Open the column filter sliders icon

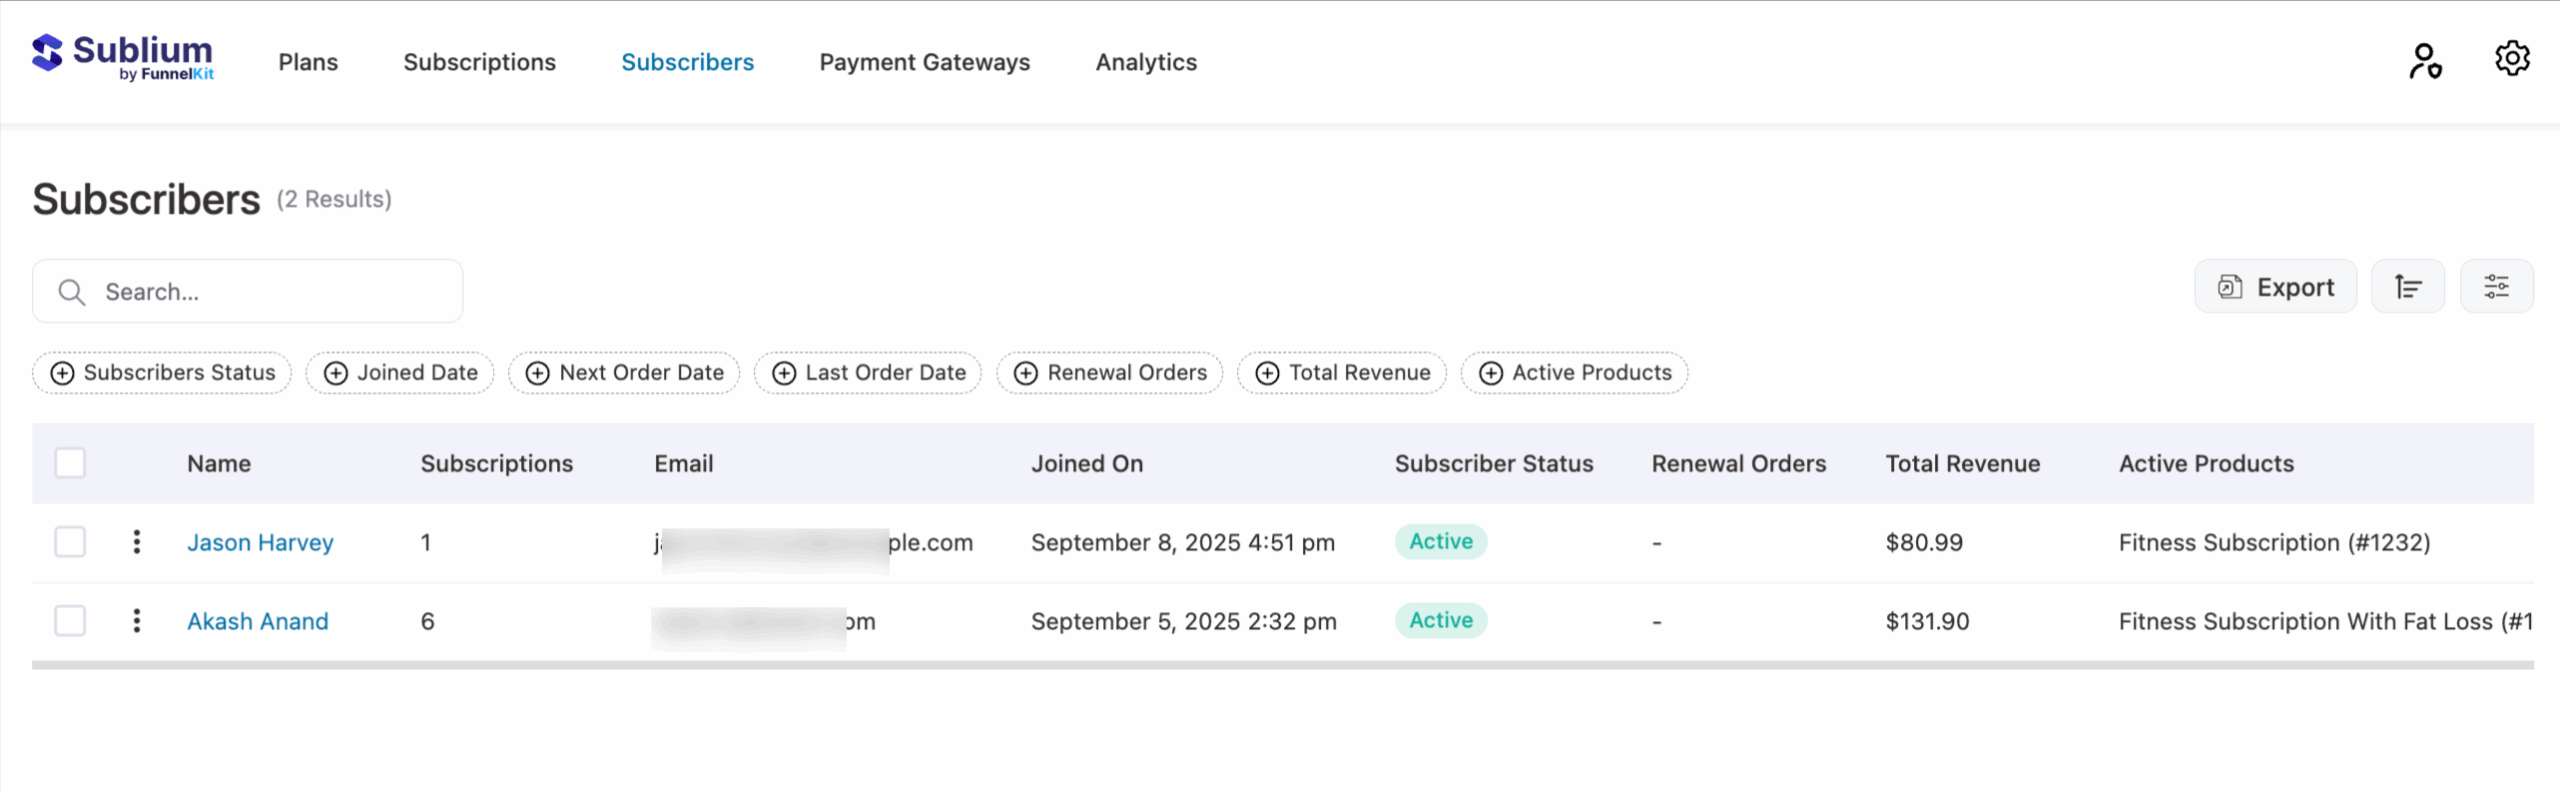[x=2496, y=287]
